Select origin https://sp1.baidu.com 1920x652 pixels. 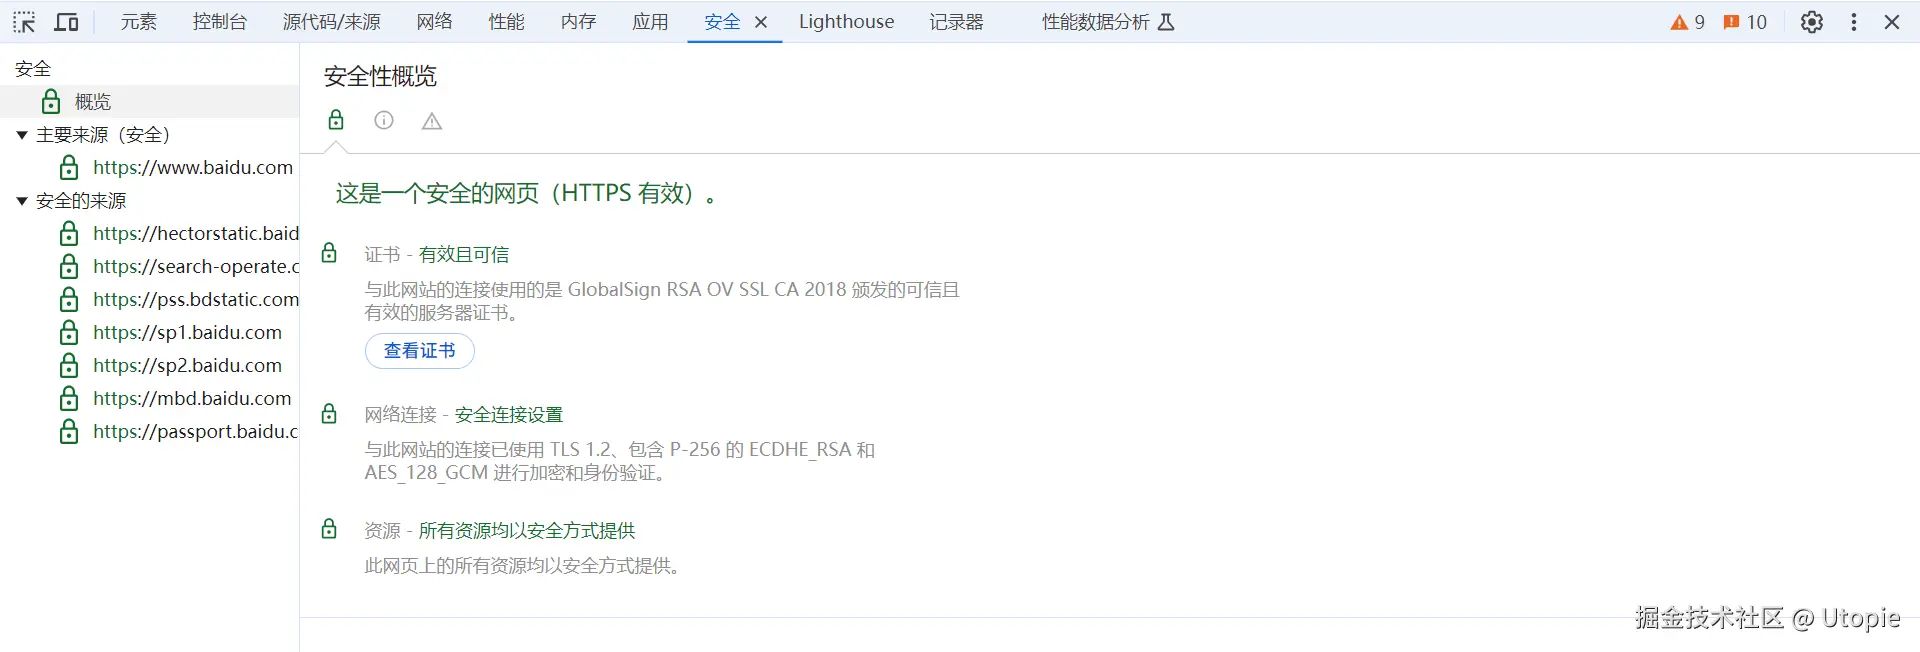coord(188,332)
